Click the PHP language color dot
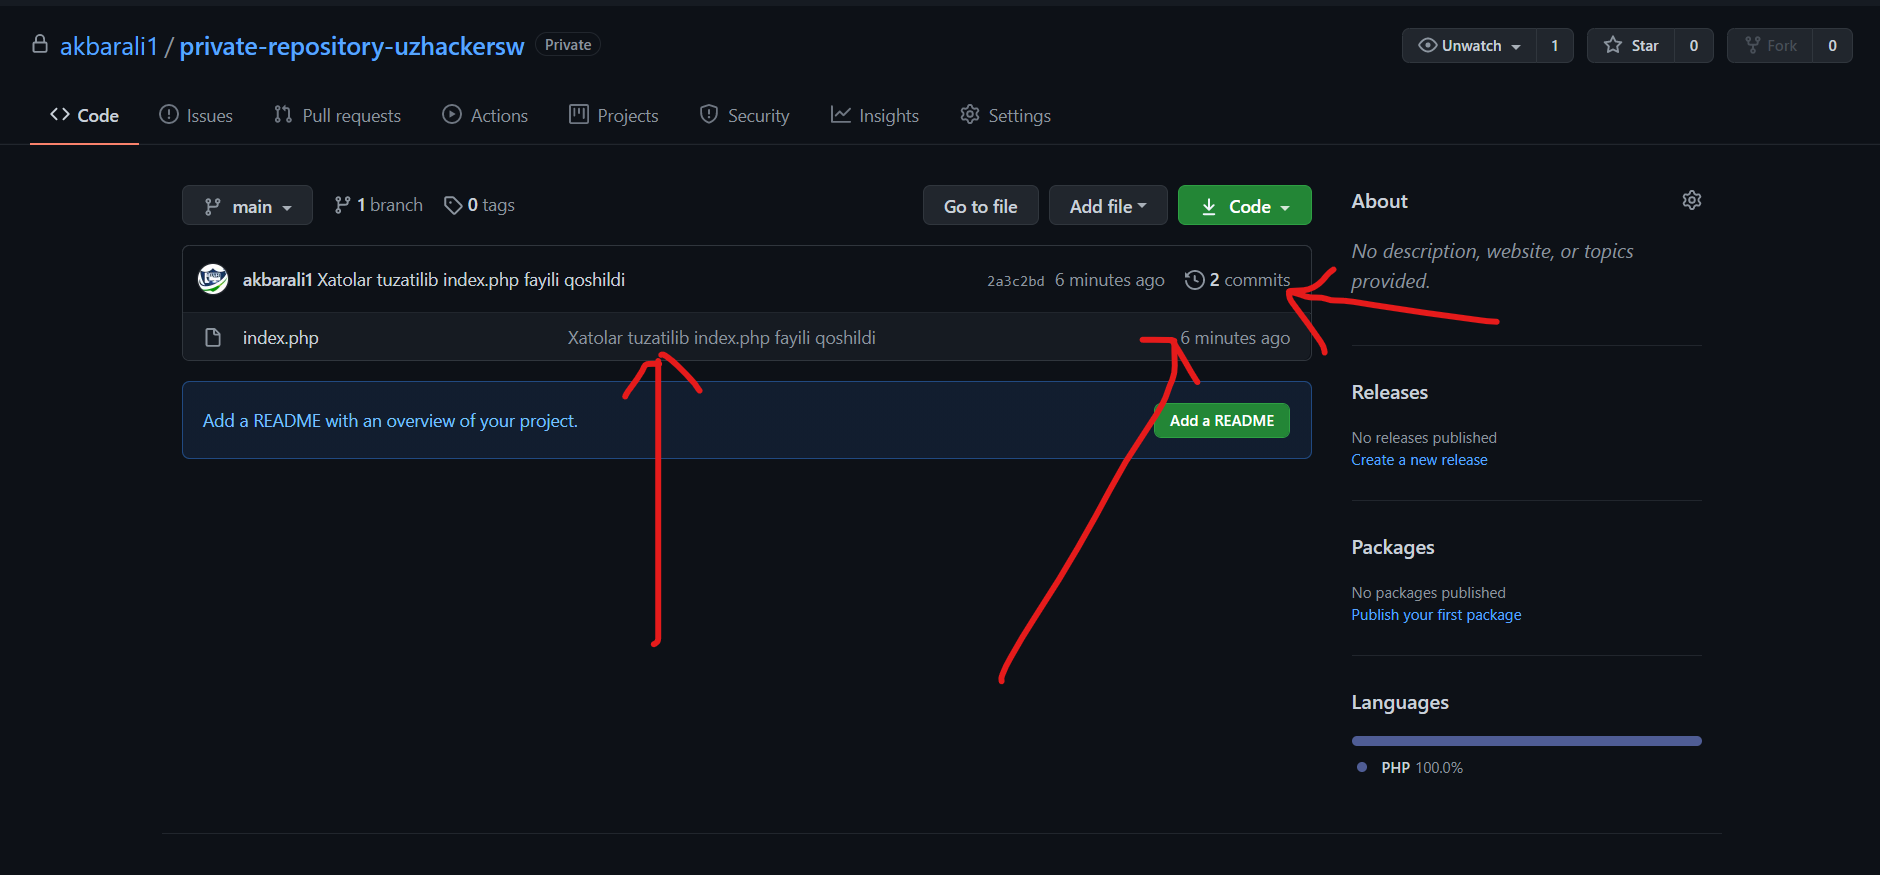Image resolution: width=1880 pixels, height=875 pixels. pyautogui.click(x=1362, y=767)
